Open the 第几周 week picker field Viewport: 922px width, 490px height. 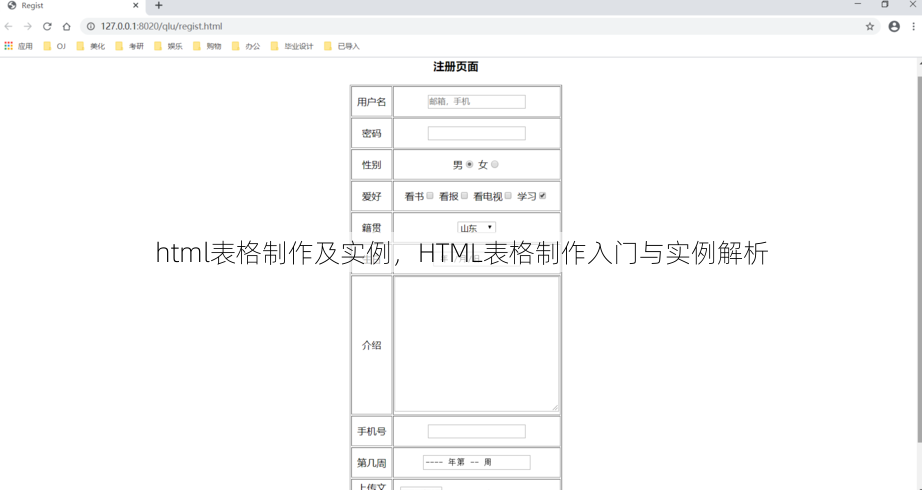(476, 462)
